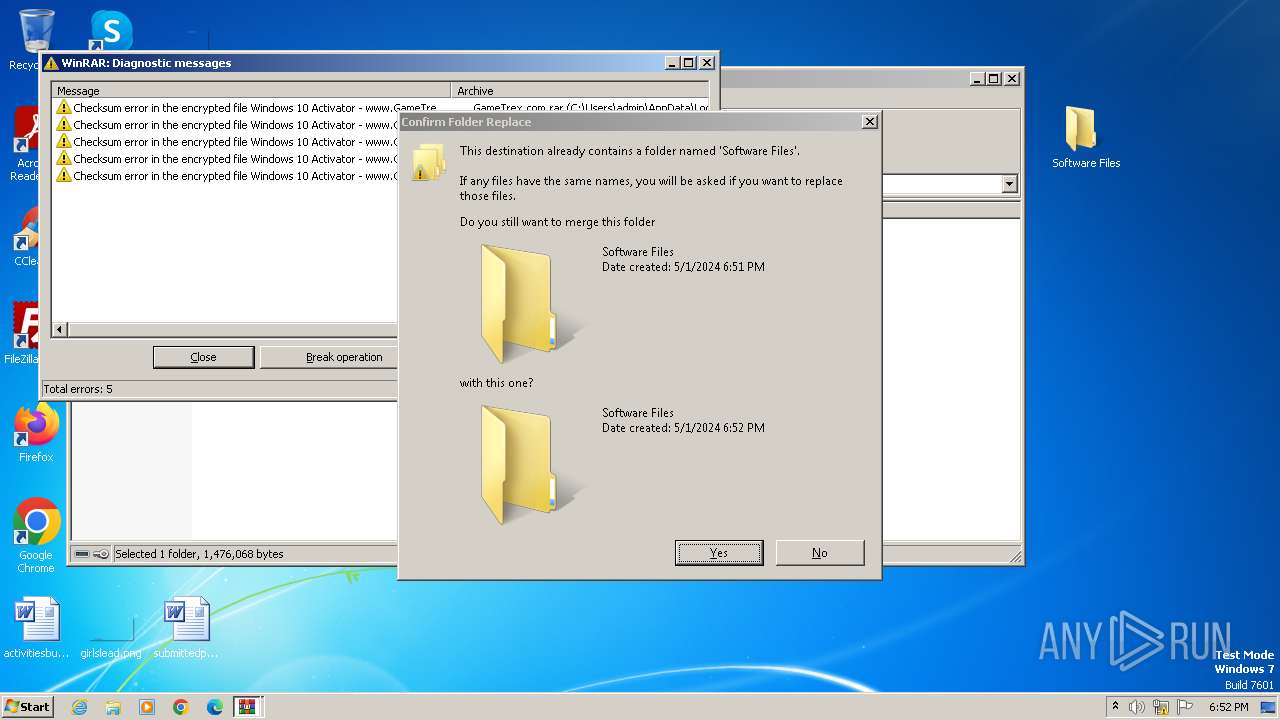Open Action Center flag icon in the tray
Screen dimensions: 1280x720
1185,707
